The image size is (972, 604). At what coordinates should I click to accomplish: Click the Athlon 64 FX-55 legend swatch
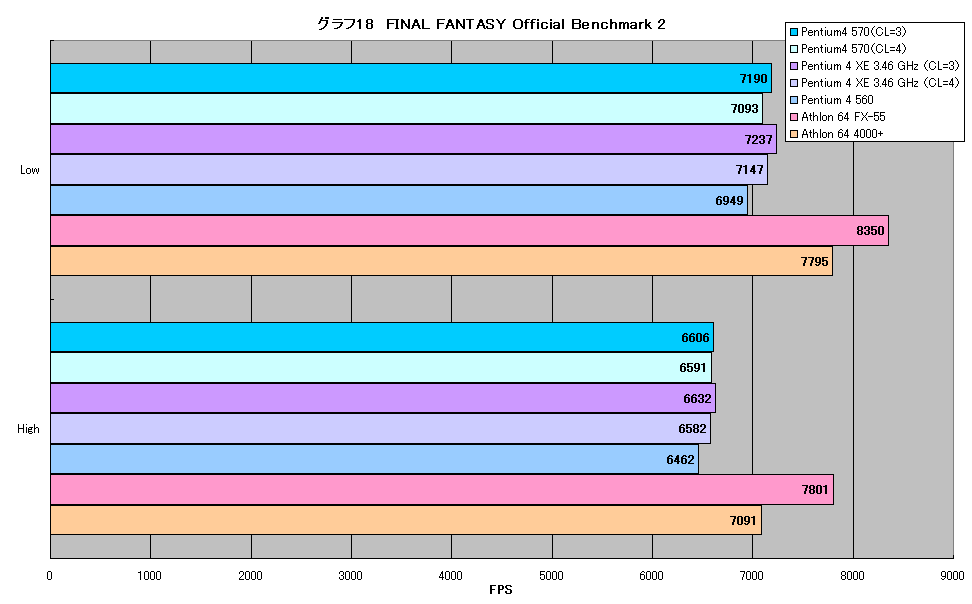793,117
